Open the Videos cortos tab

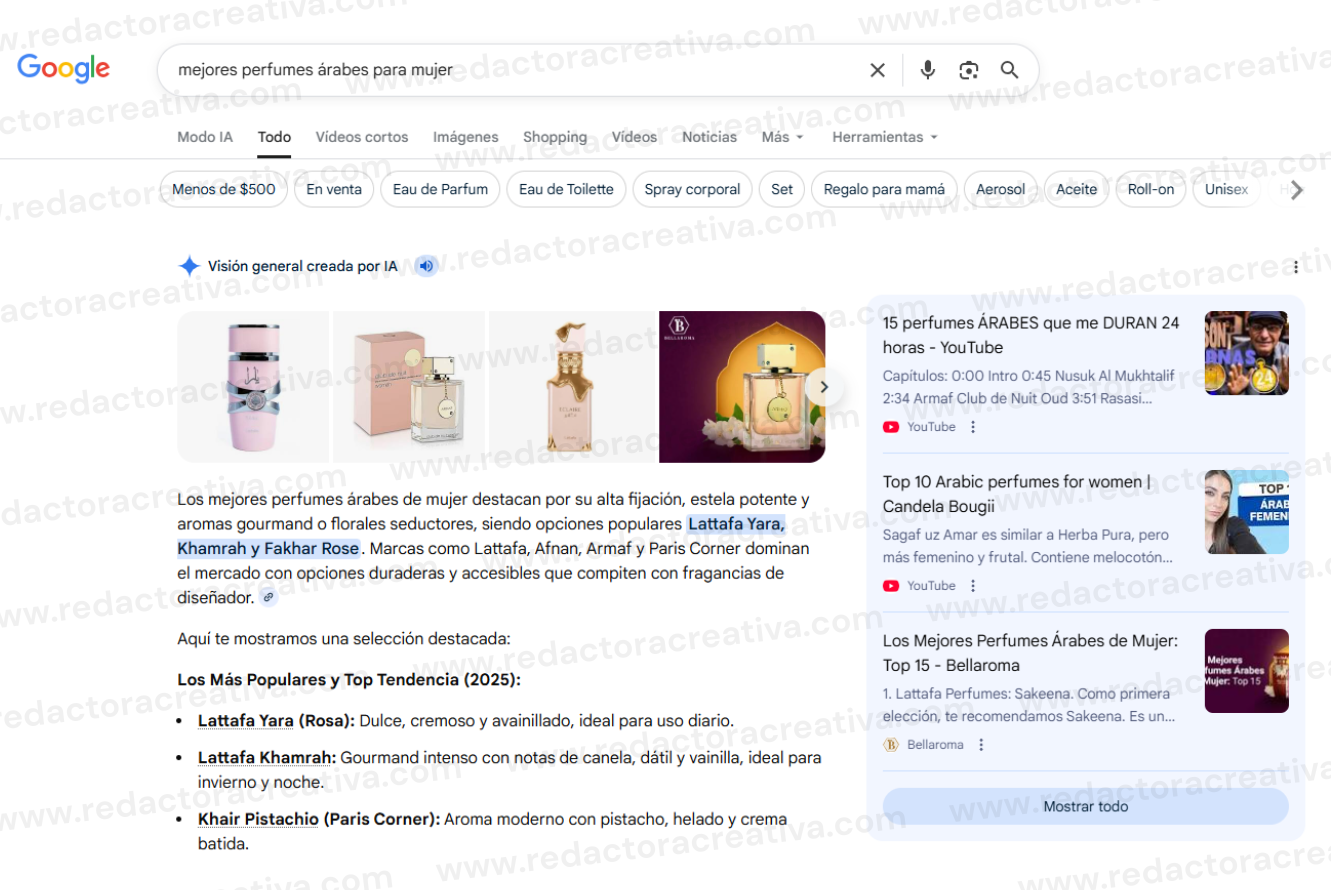click(362, 137)
